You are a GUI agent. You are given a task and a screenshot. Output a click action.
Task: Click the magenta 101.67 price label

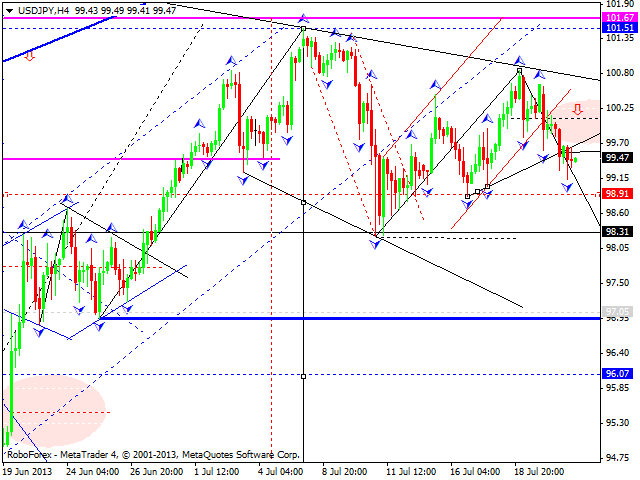point(620,18)
